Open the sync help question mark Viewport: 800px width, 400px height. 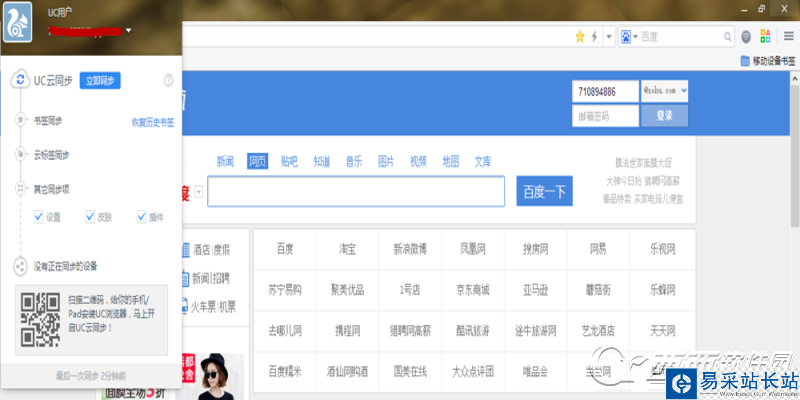pyautogui.click(x=168, y=80)
